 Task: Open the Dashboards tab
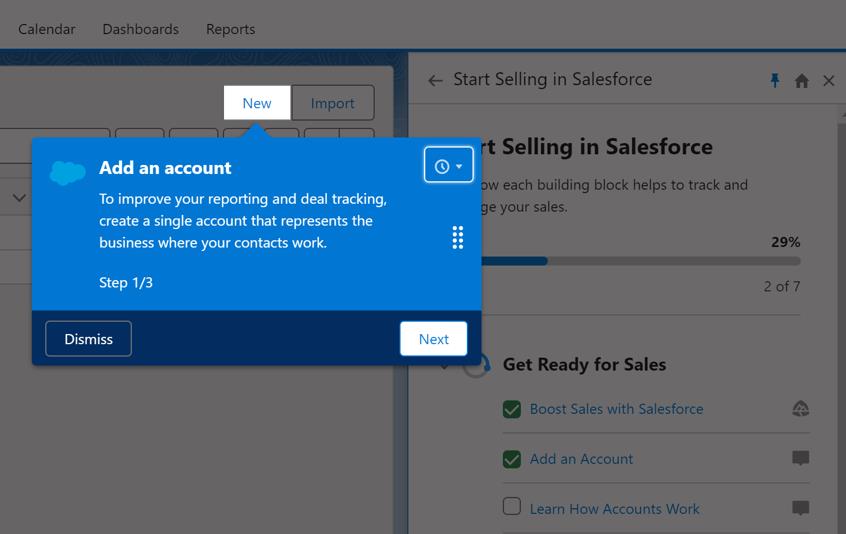click(140, 29)
